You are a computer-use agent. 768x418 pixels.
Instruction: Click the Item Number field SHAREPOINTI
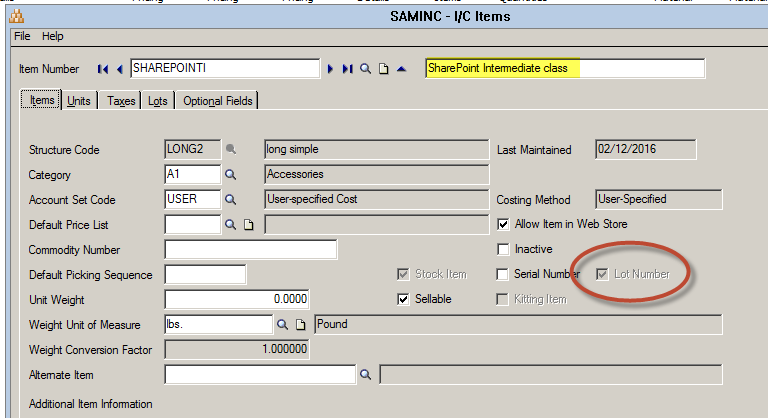pyautogui.click(x=225, y=69)
